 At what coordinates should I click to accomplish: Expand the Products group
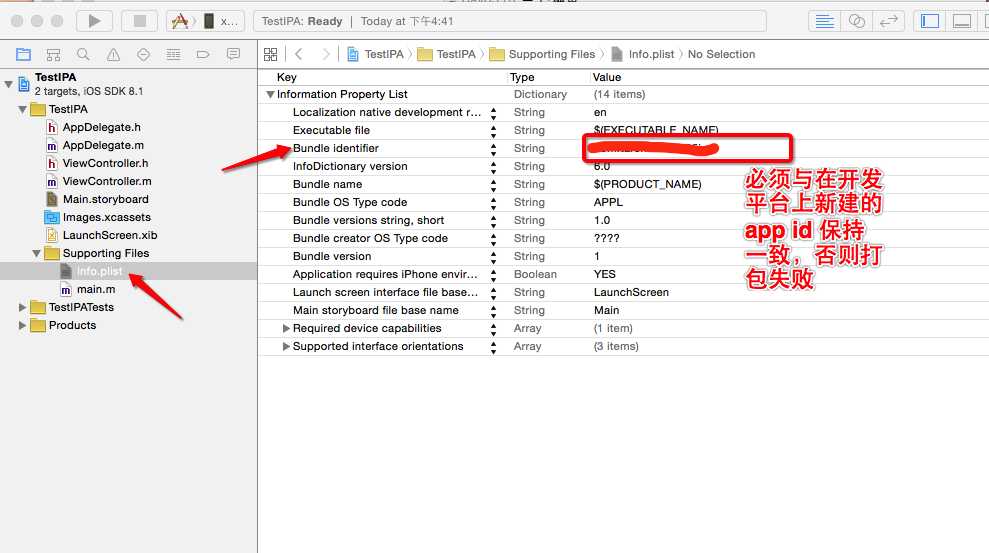[x=22, y=325]
